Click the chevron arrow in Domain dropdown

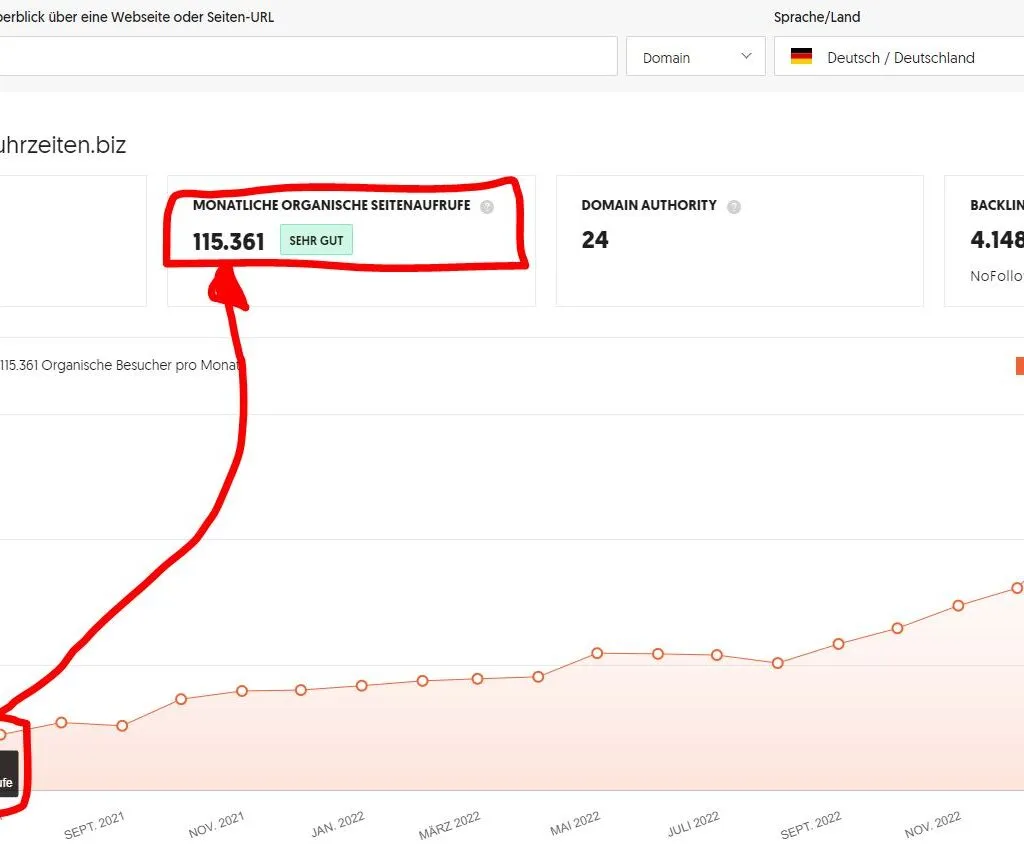point(746,56)
